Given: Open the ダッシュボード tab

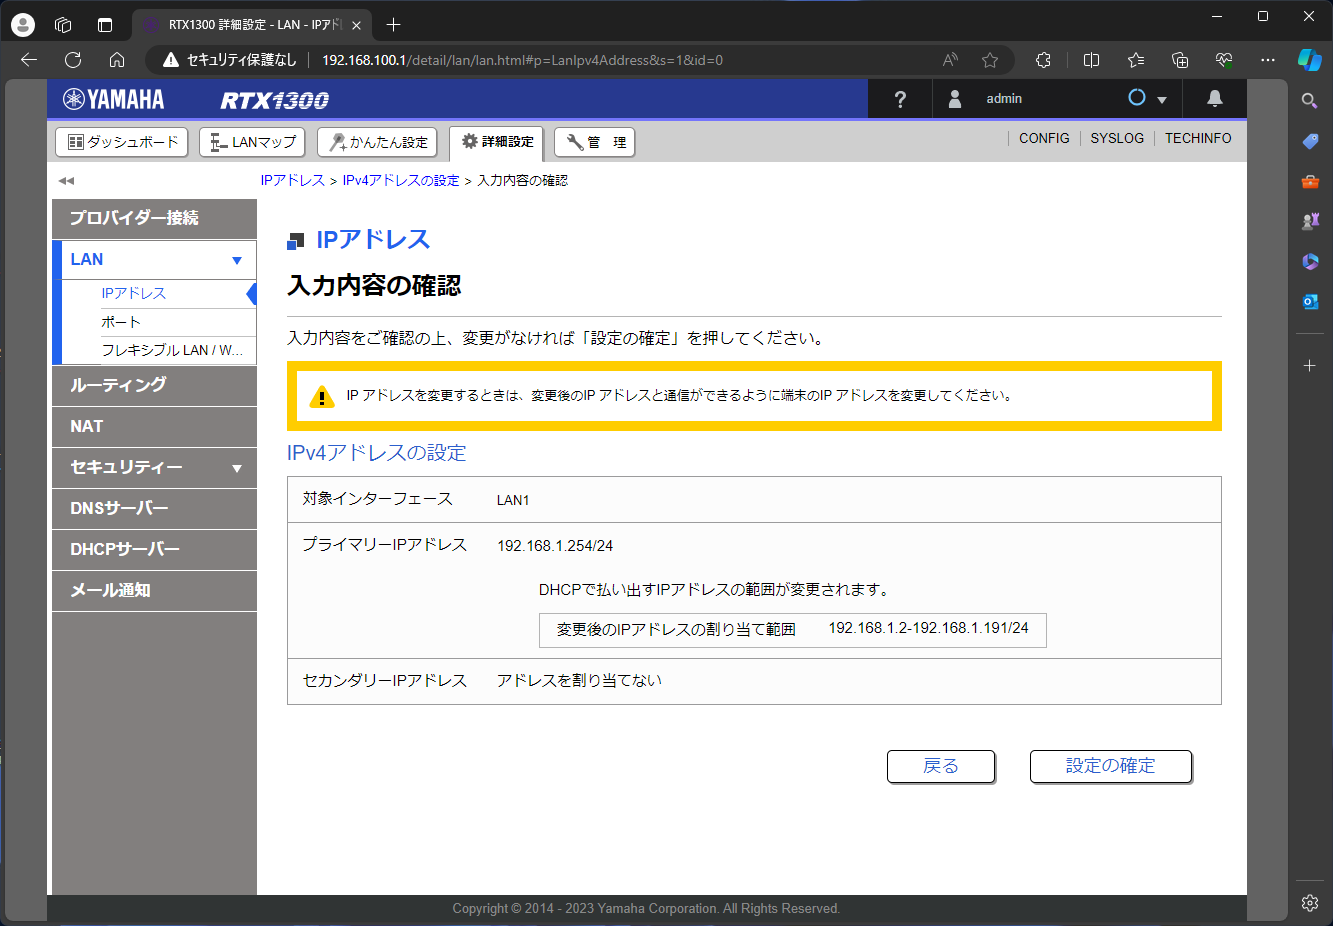Looking at the screenshot, I should coord(123,142).
